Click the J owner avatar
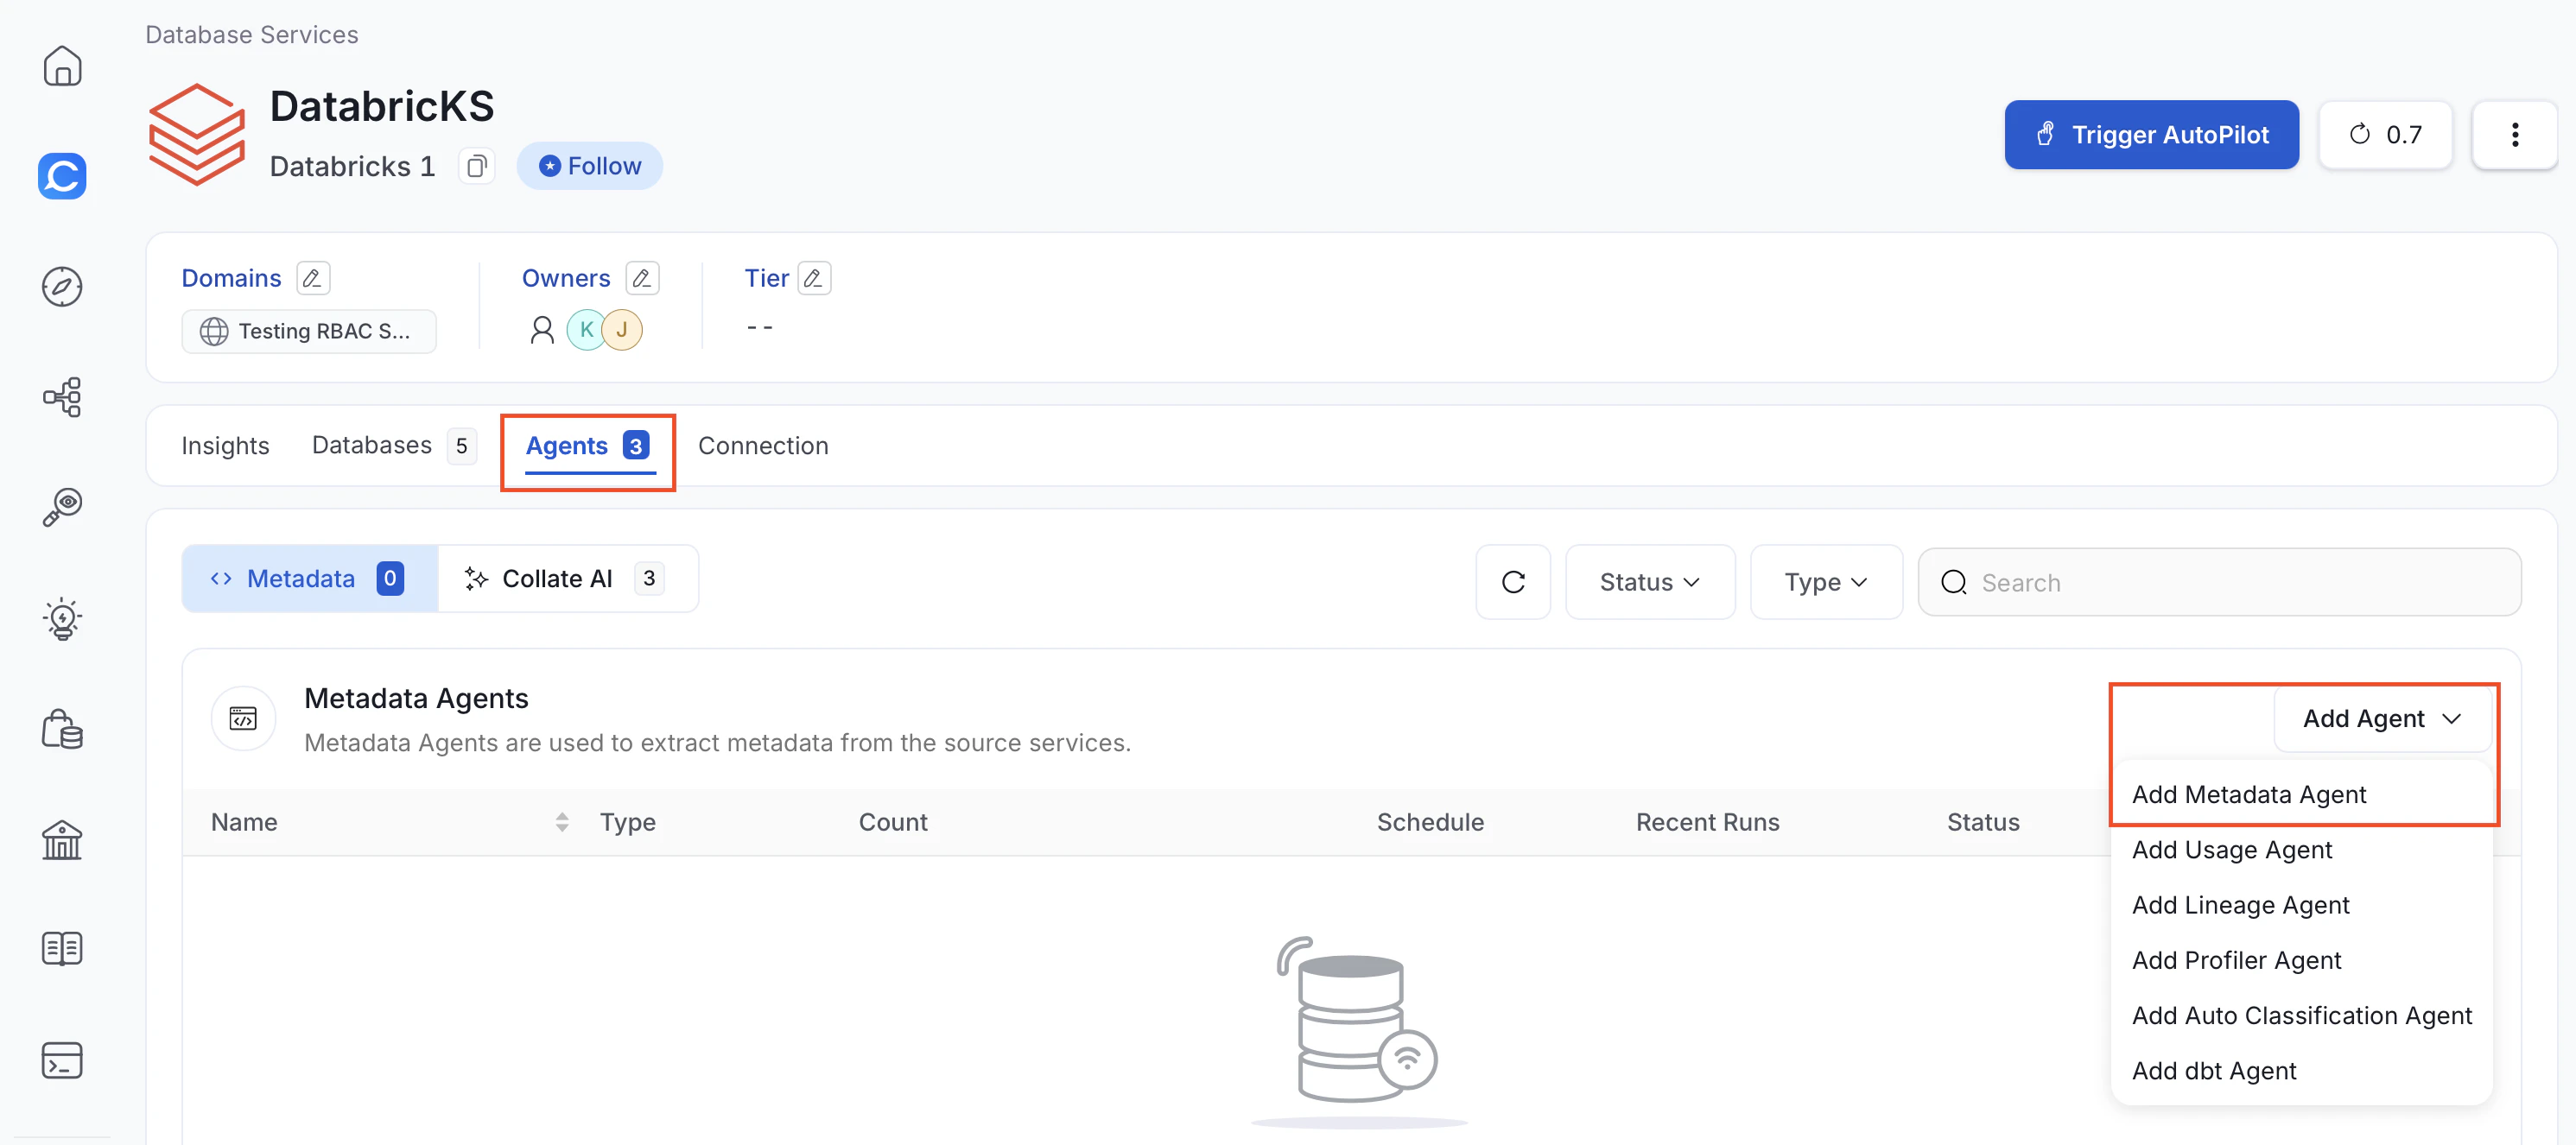Image resolution: width=2576 pixels, height=1145 pixels. (622, 330)
